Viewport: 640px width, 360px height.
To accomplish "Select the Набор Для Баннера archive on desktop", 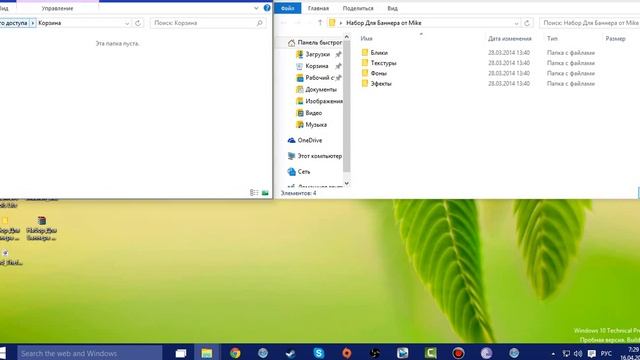I will [x=41, y=229].
